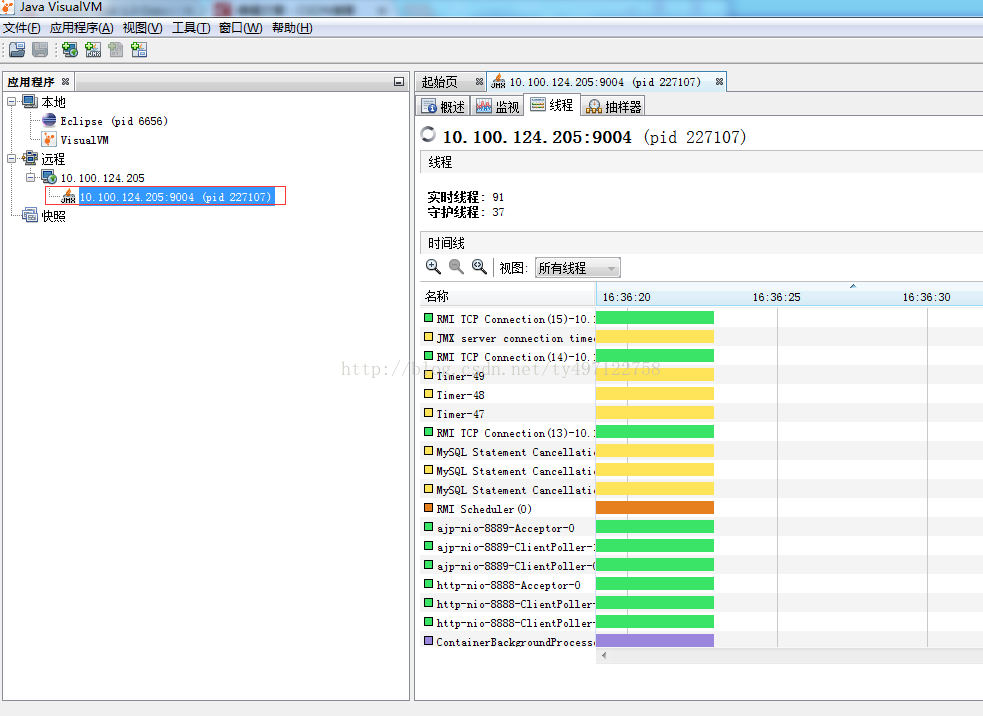Click the purple ContainerBackgroundProcessor timeline bar
This screenshot has width=983, height=716.
coord(654,640)
